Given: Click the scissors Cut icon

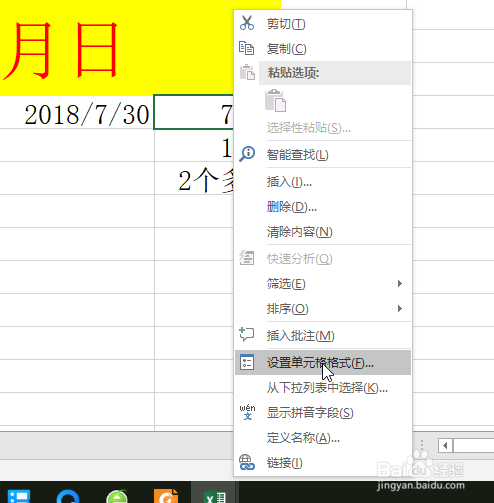Looking at the screenshot, I should pos(247,23).
